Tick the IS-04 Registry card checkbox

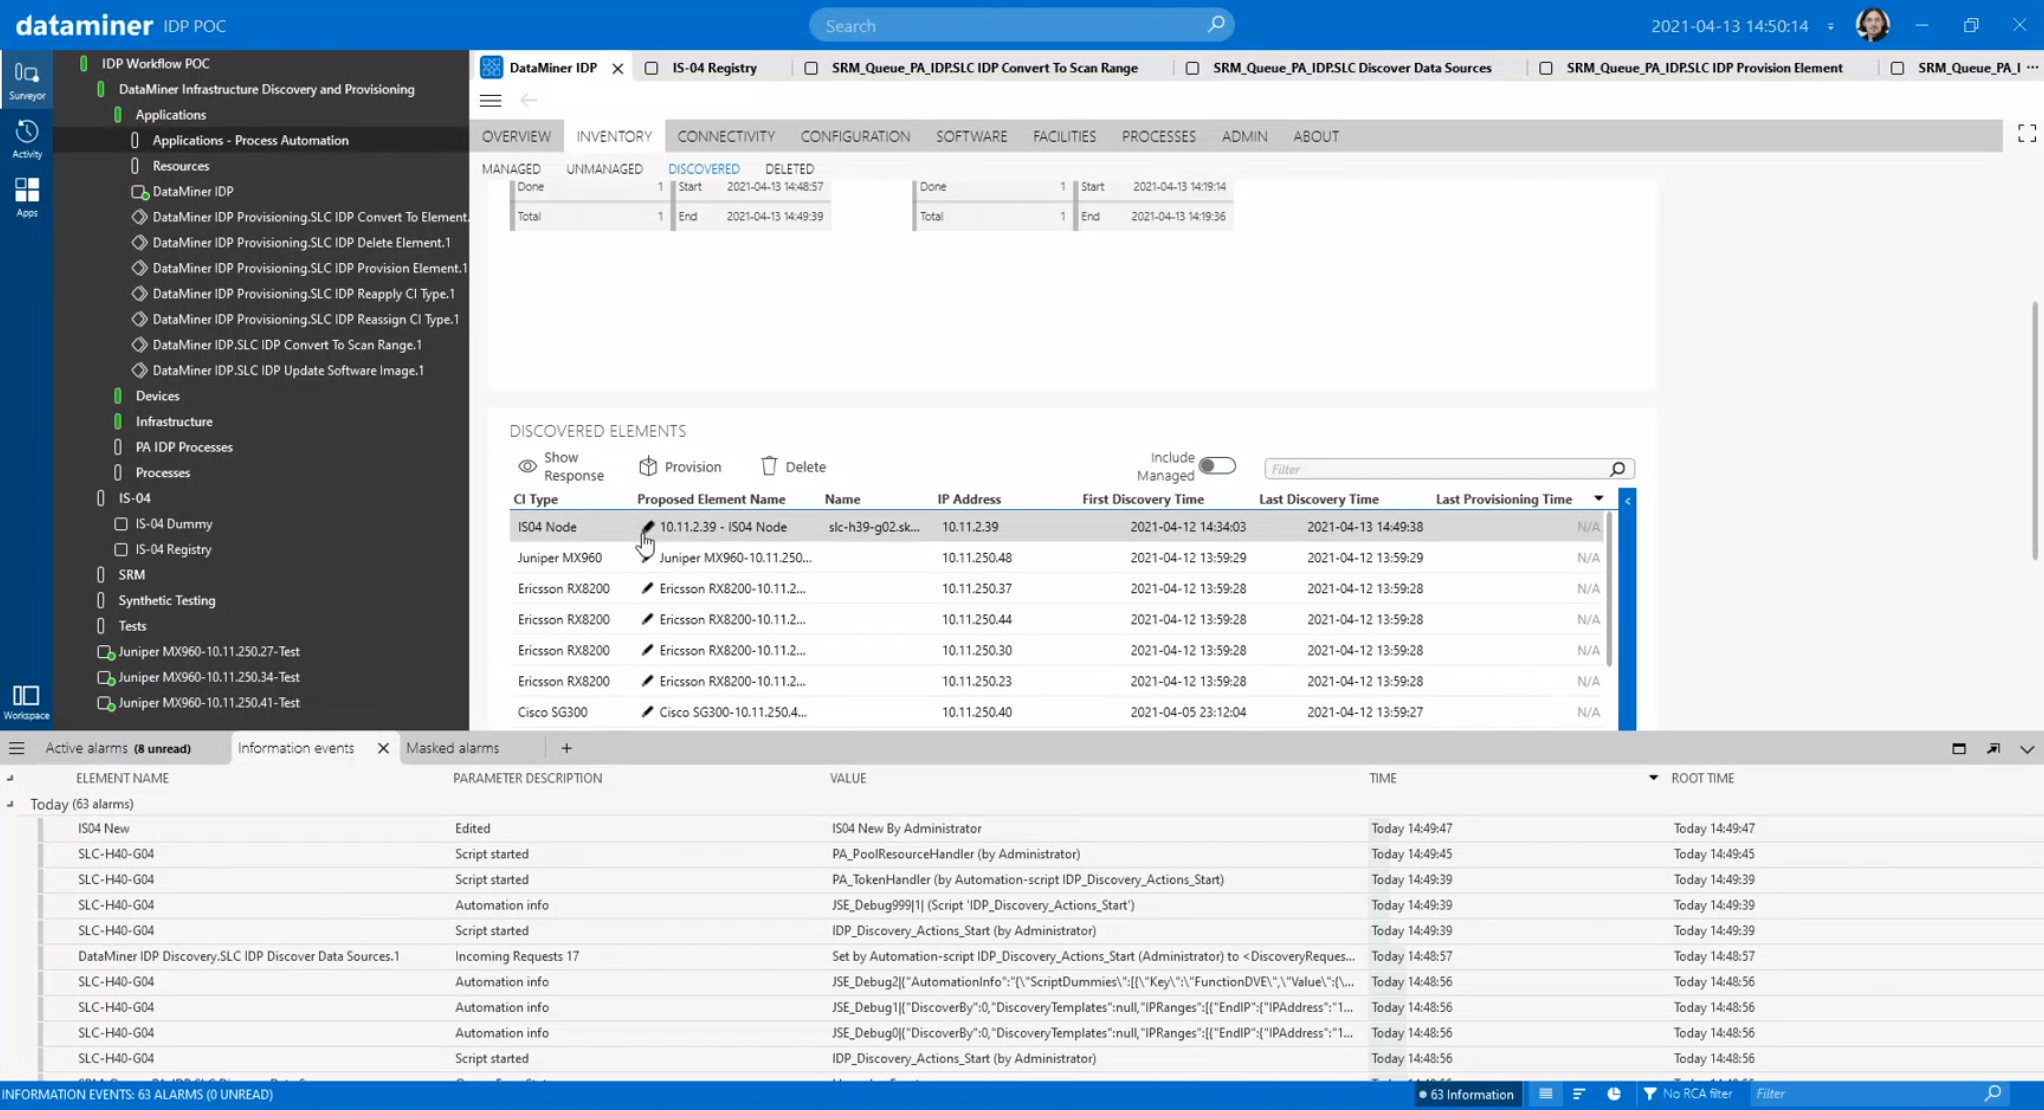tap(651, 68)
